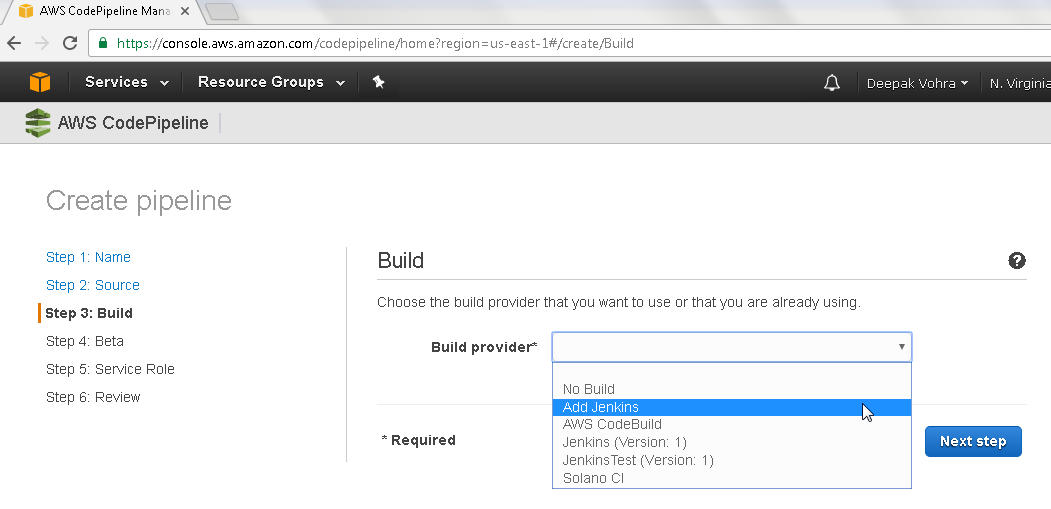Select the AWS CodePipeline browser tab
Viewport: 1051px width, 509px height.
tap(104, 11)
